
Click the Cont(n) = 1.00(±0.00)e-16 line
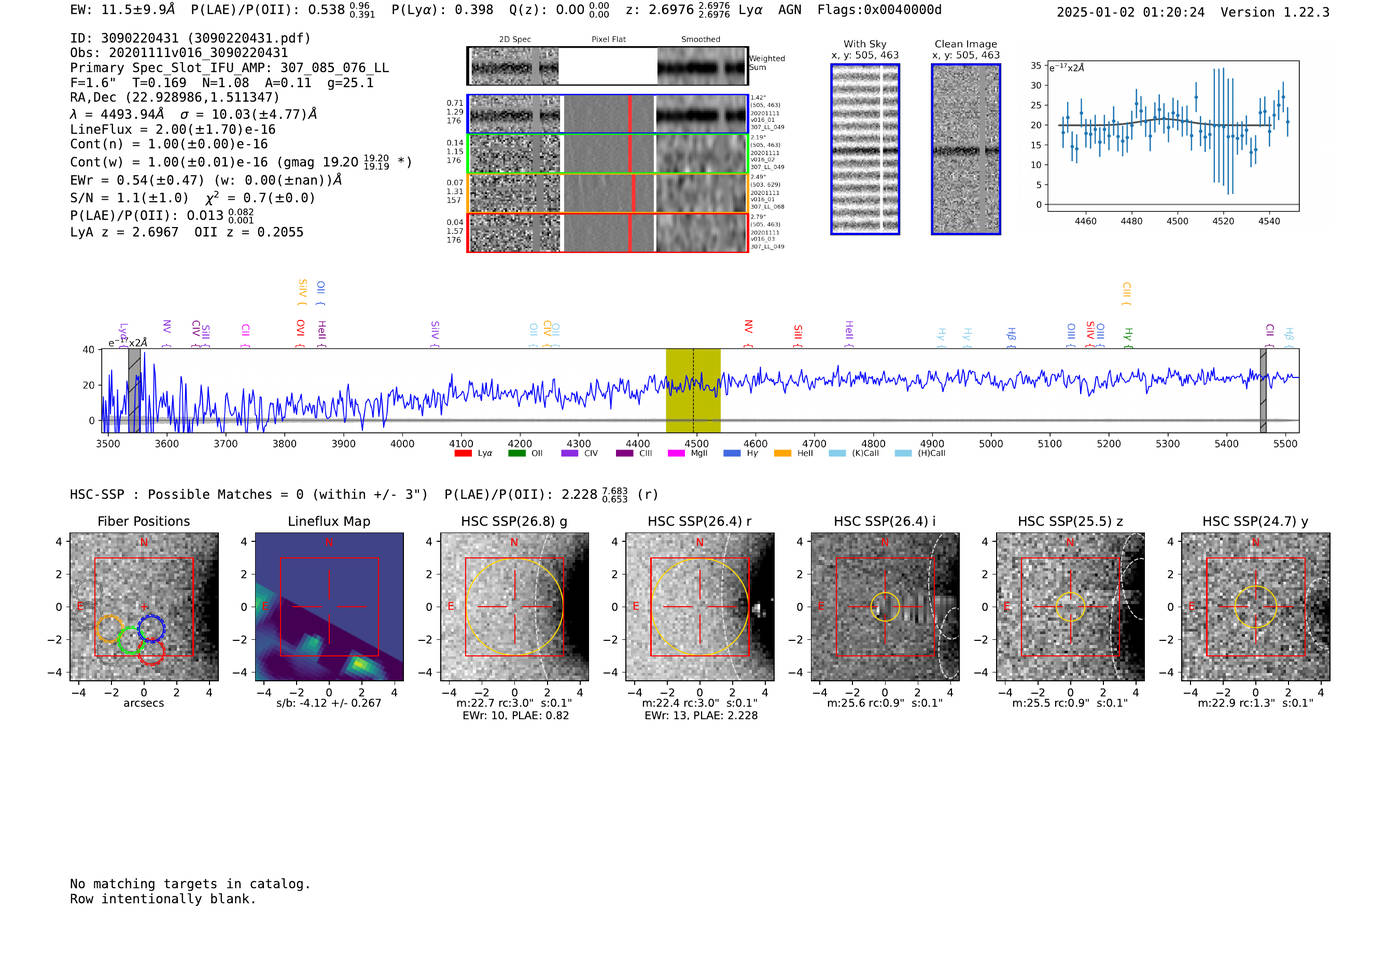[169, 145]
